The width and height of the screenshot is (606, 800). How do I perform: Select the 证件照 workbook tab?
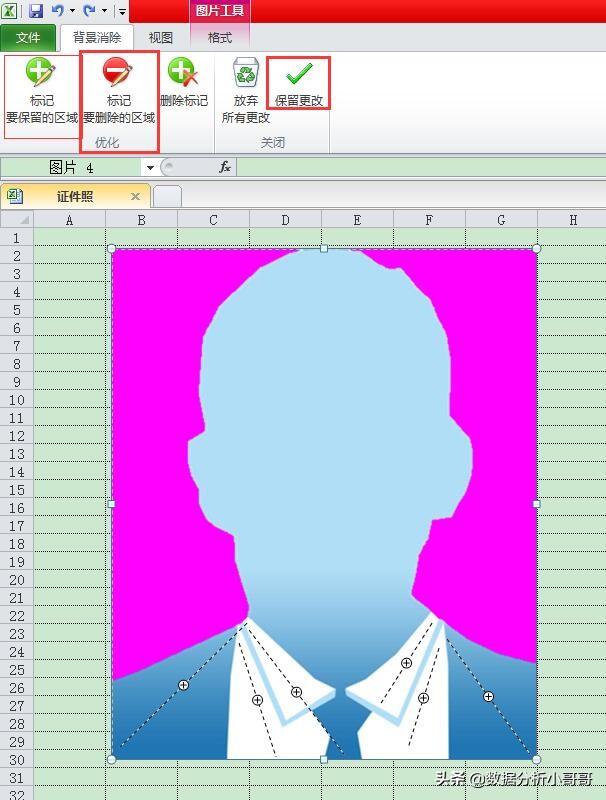tap(75, 196)
